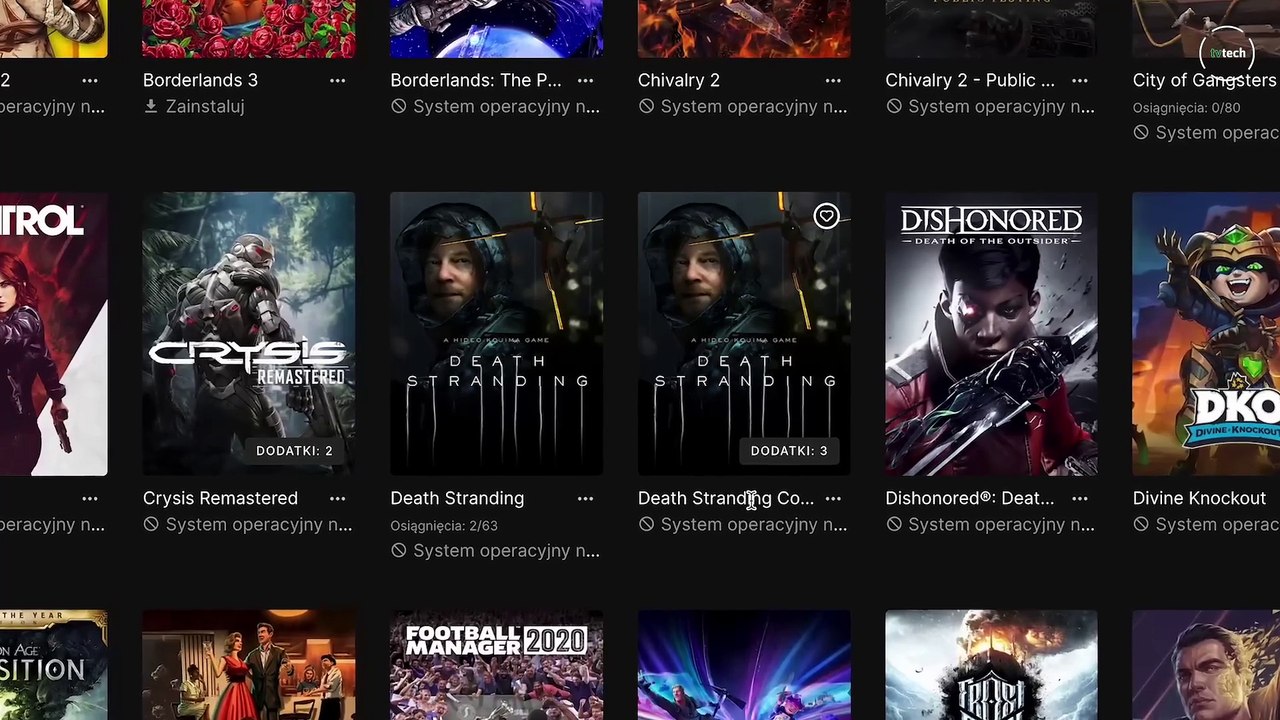The height and width of the screenshot is (720, 1280).
Task: Click System operacyjny notice under Crysis Remastered
Action: 248,524
